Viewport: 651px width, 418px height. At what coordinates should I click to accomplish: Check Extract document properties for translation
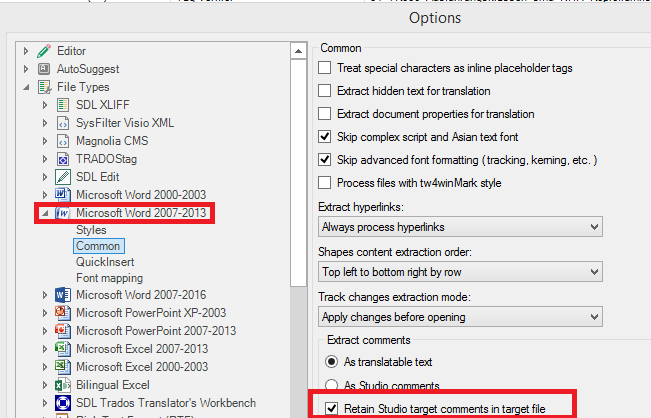(325, 114)
